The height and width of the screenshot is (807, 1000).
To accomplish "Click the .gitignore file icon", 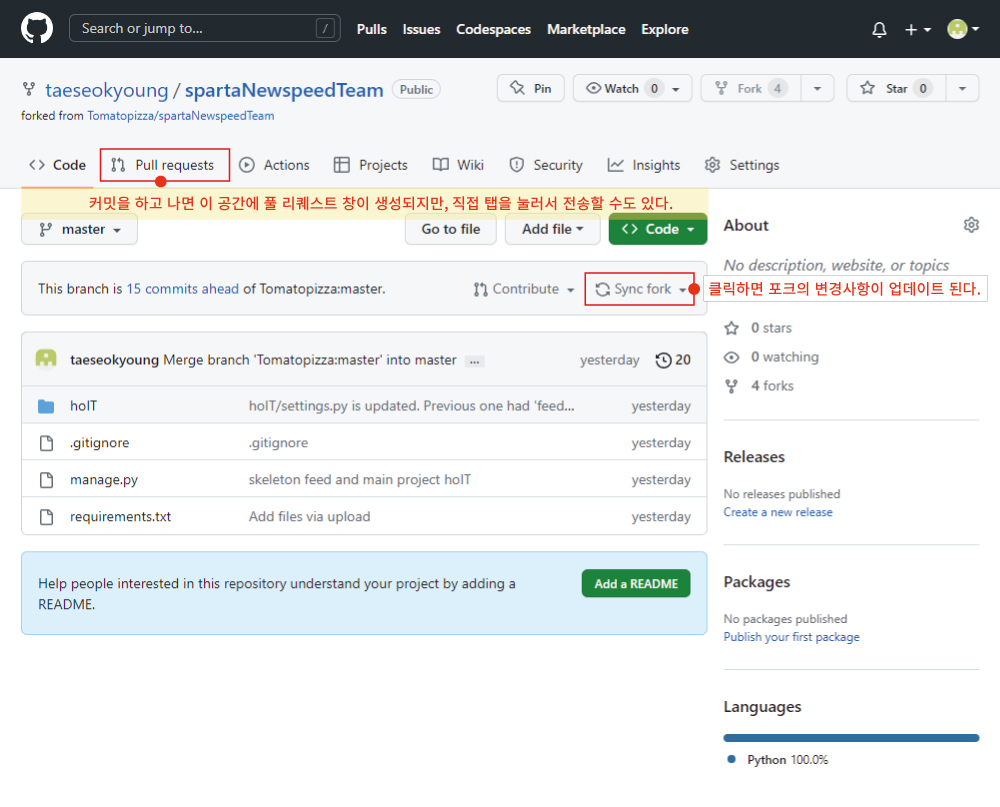I will [x=47, y=443].
